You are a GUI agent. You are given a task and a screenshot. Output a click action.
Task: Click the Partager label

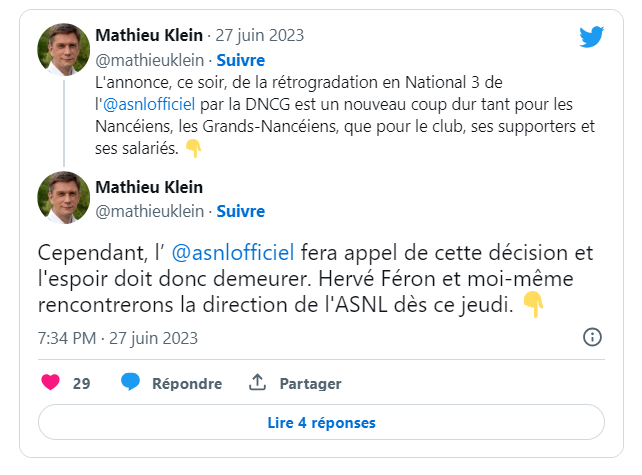[310, 384]
